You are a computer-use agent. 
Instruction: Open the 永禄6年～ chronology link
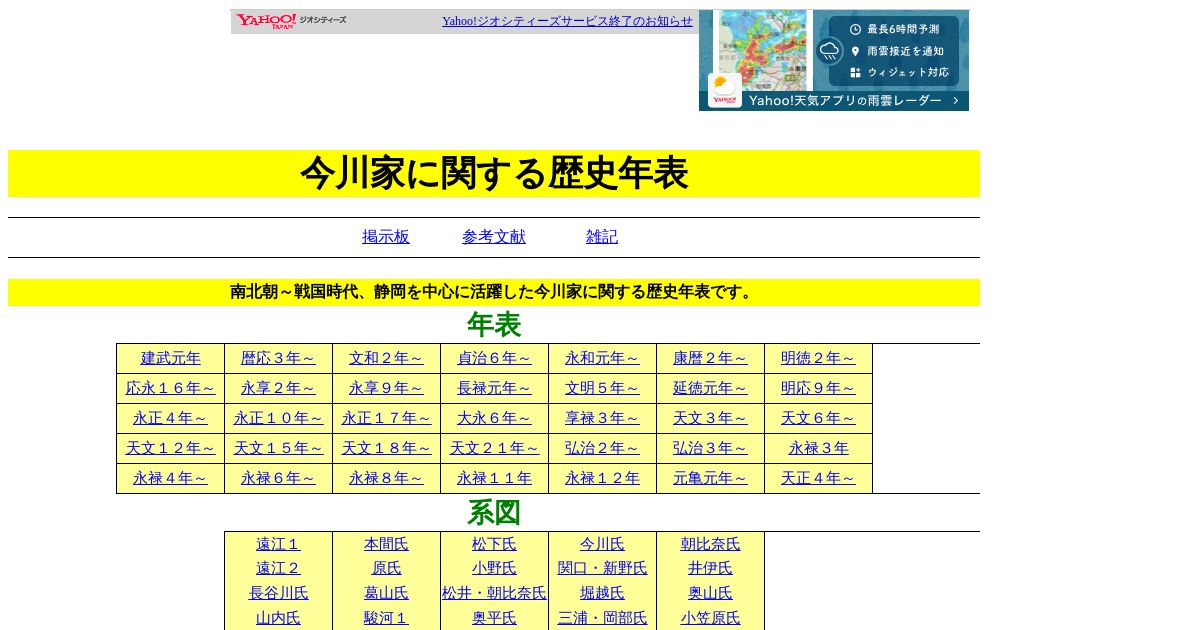click(279, 478)
